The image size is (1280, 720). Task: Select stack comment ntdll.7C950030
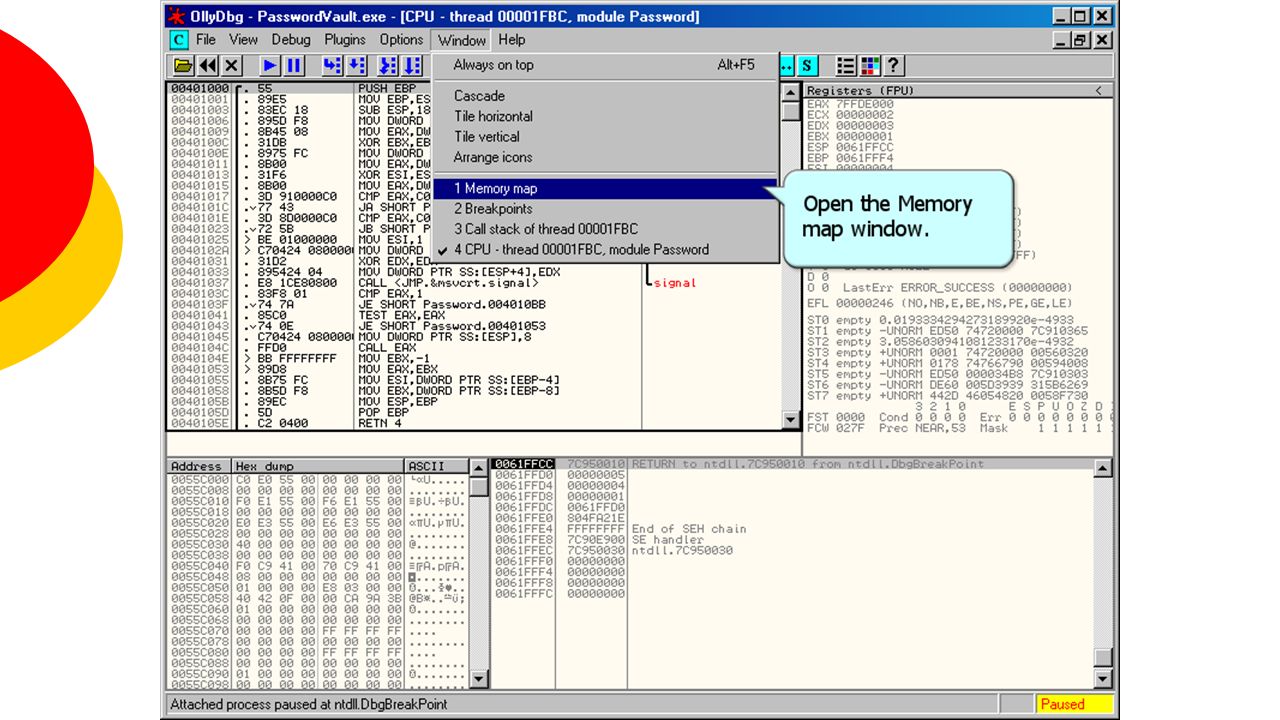tap(682, 551)
